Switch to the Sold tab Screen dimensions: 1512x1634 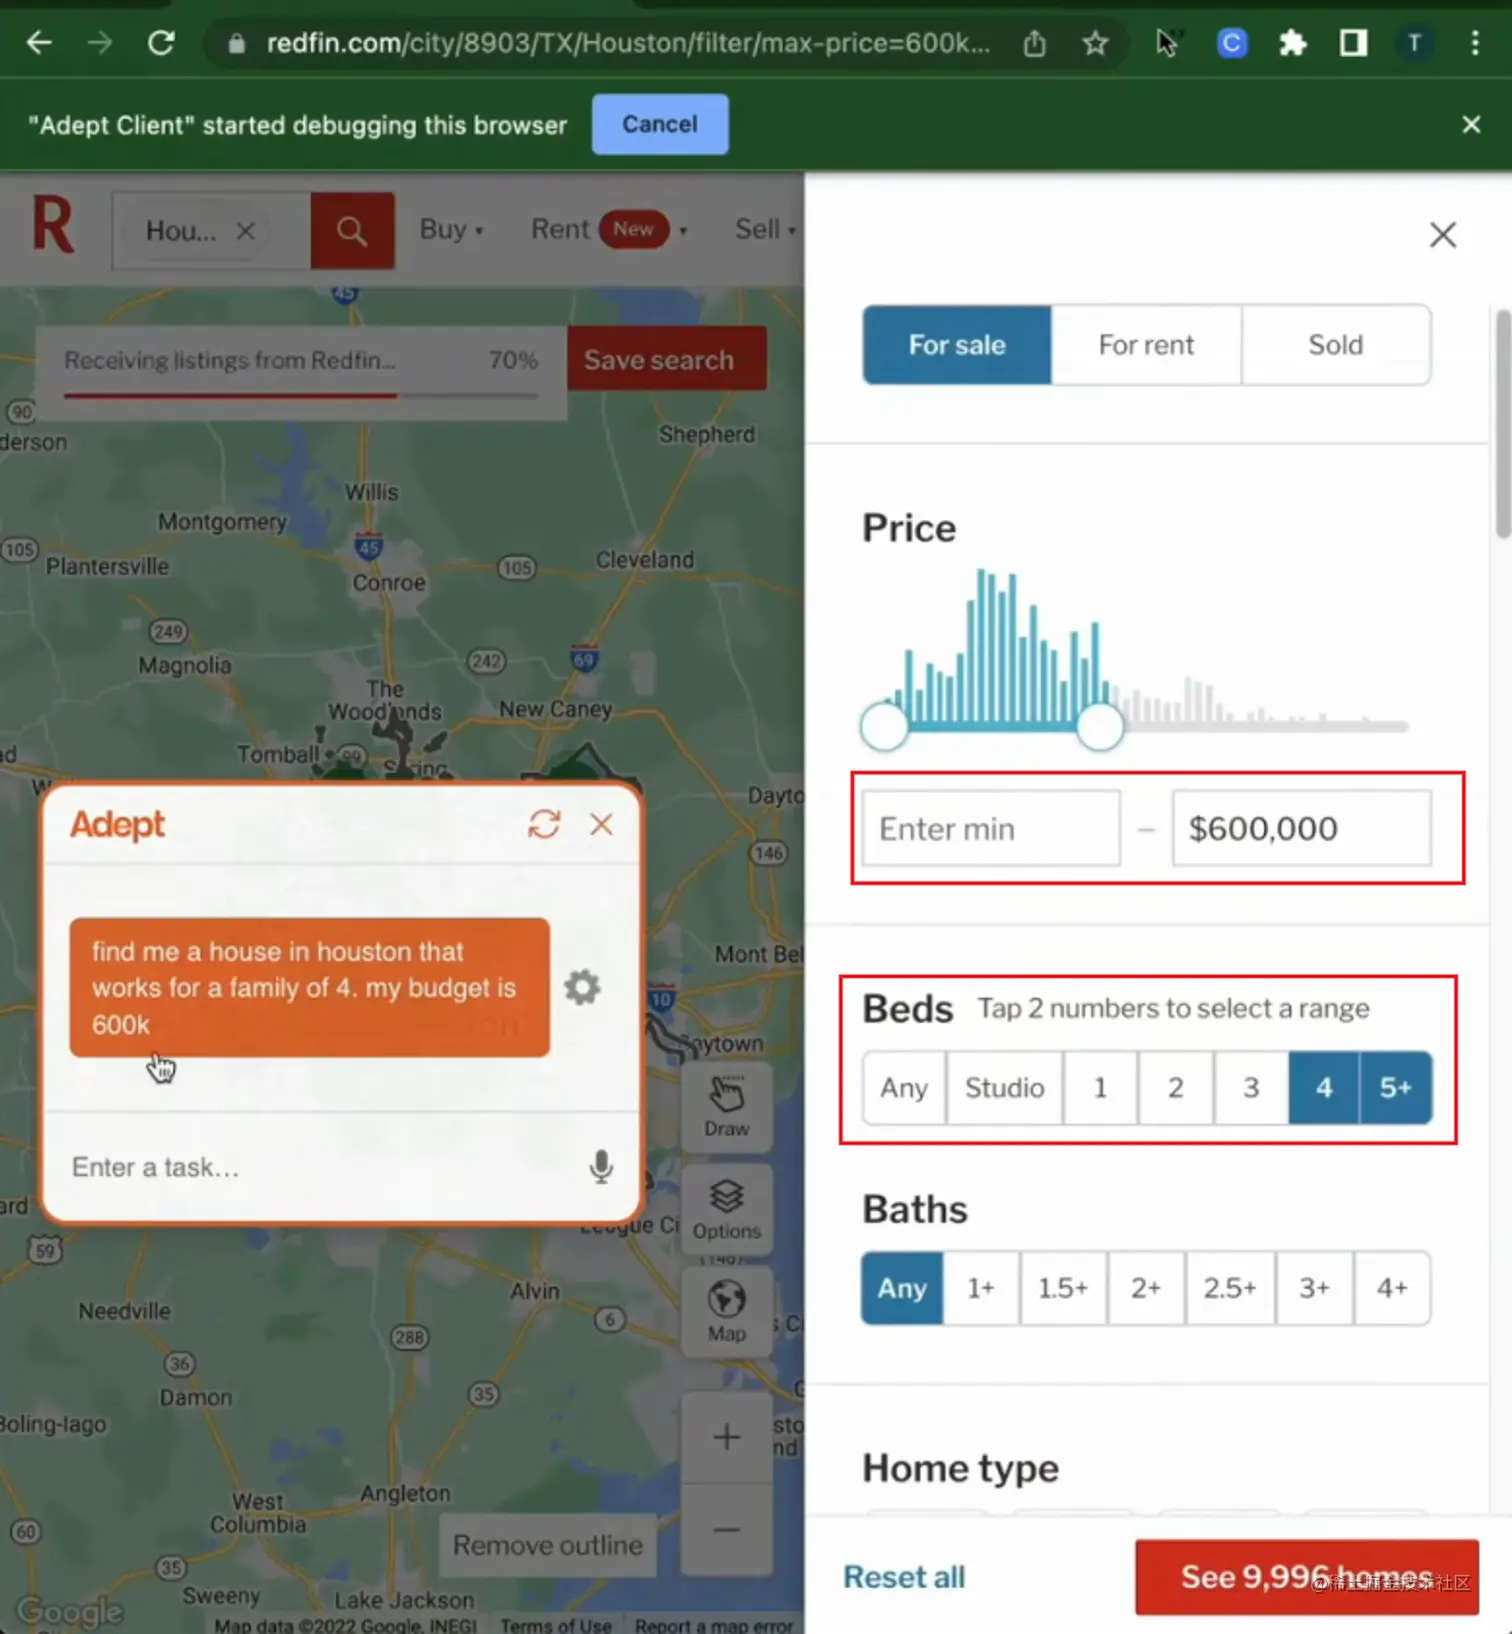[1335, 345]
